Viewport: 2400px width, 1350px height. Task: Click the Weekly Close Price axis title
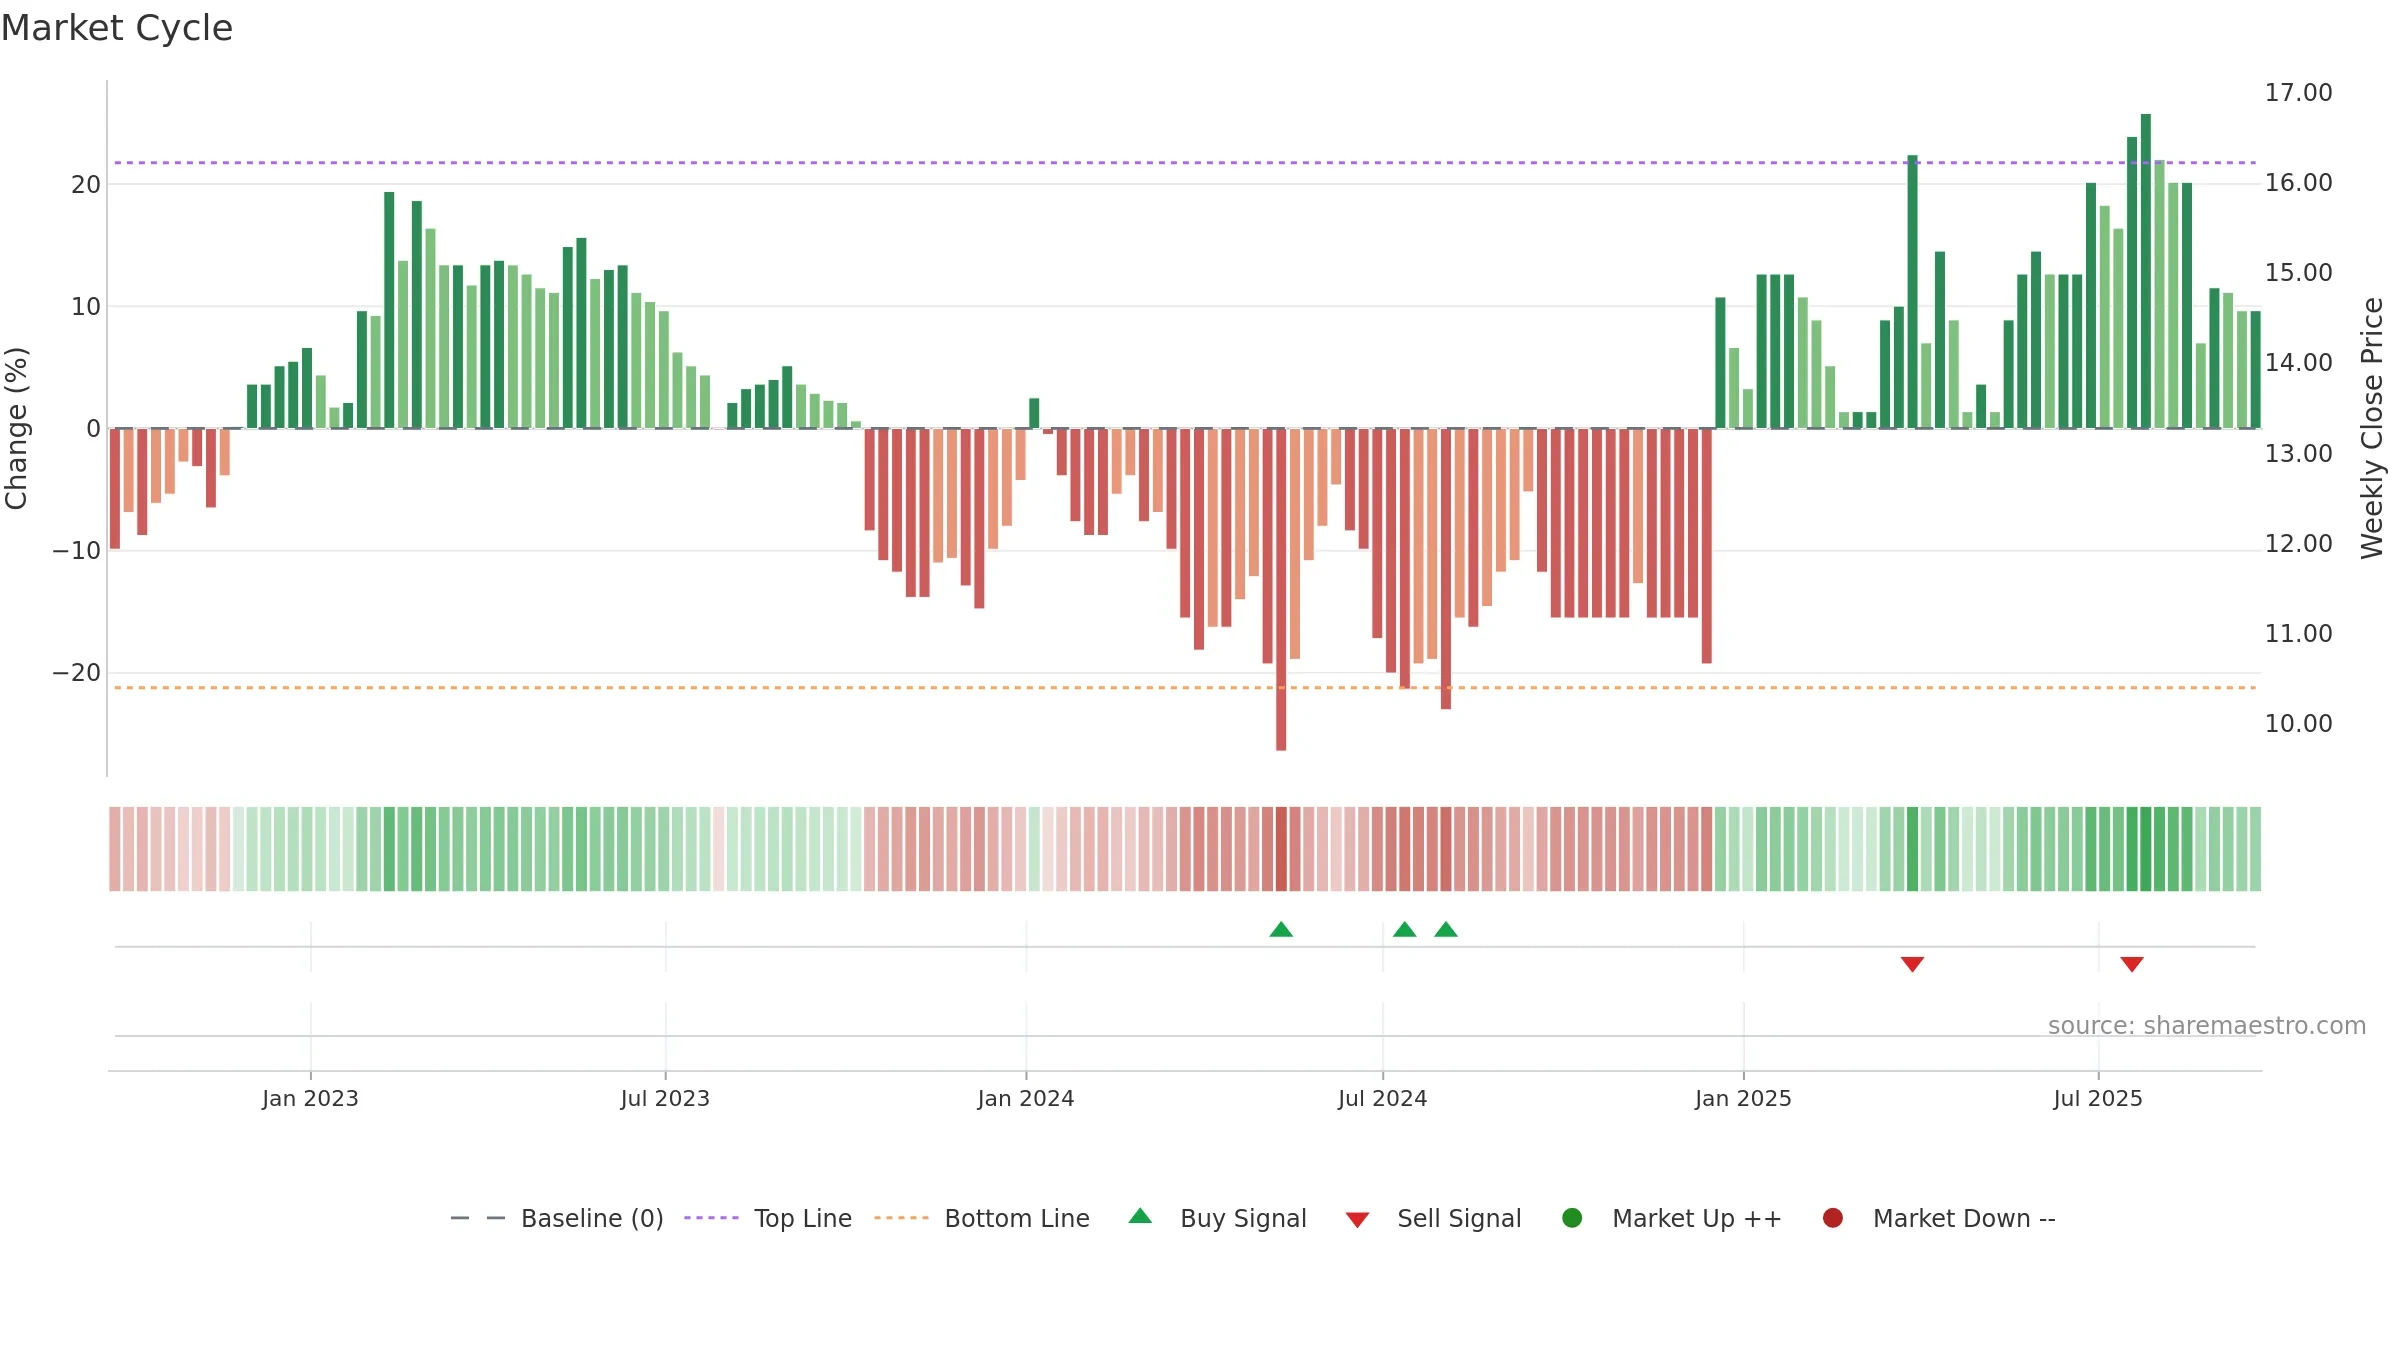tap(2372, 428)
